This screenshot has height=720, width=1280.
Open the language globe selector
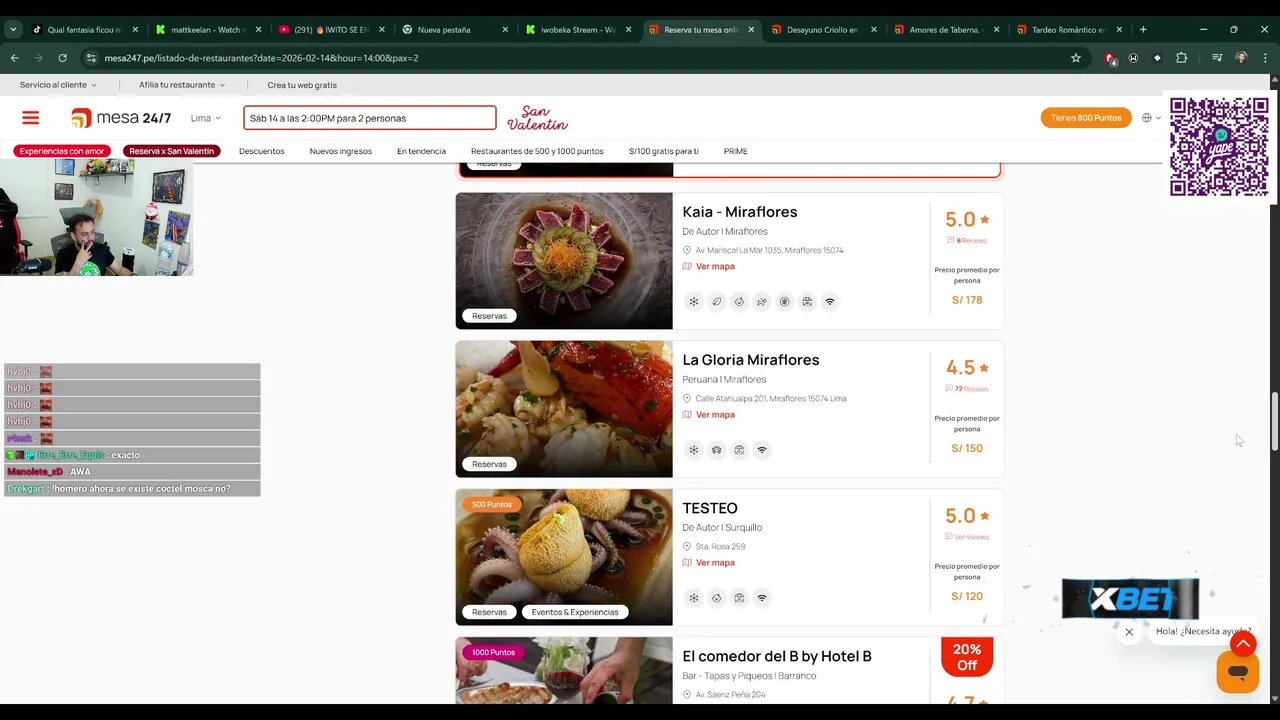coord(1150,118)
